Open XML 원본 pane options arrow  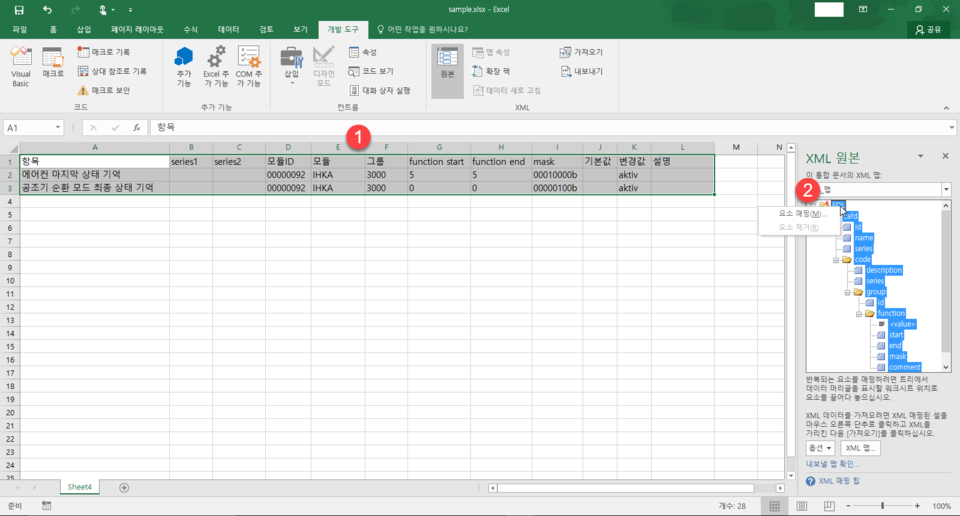[920, 157]
